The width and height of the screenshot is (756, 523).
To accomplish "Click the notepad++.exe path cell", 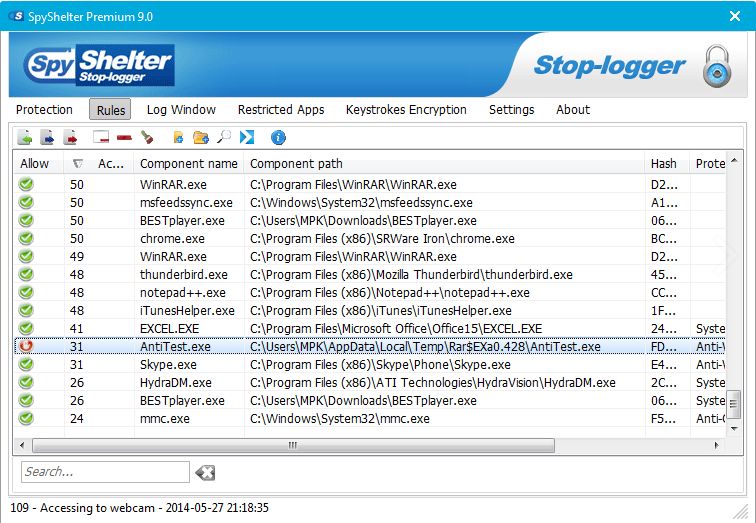I will coord(390,293).
